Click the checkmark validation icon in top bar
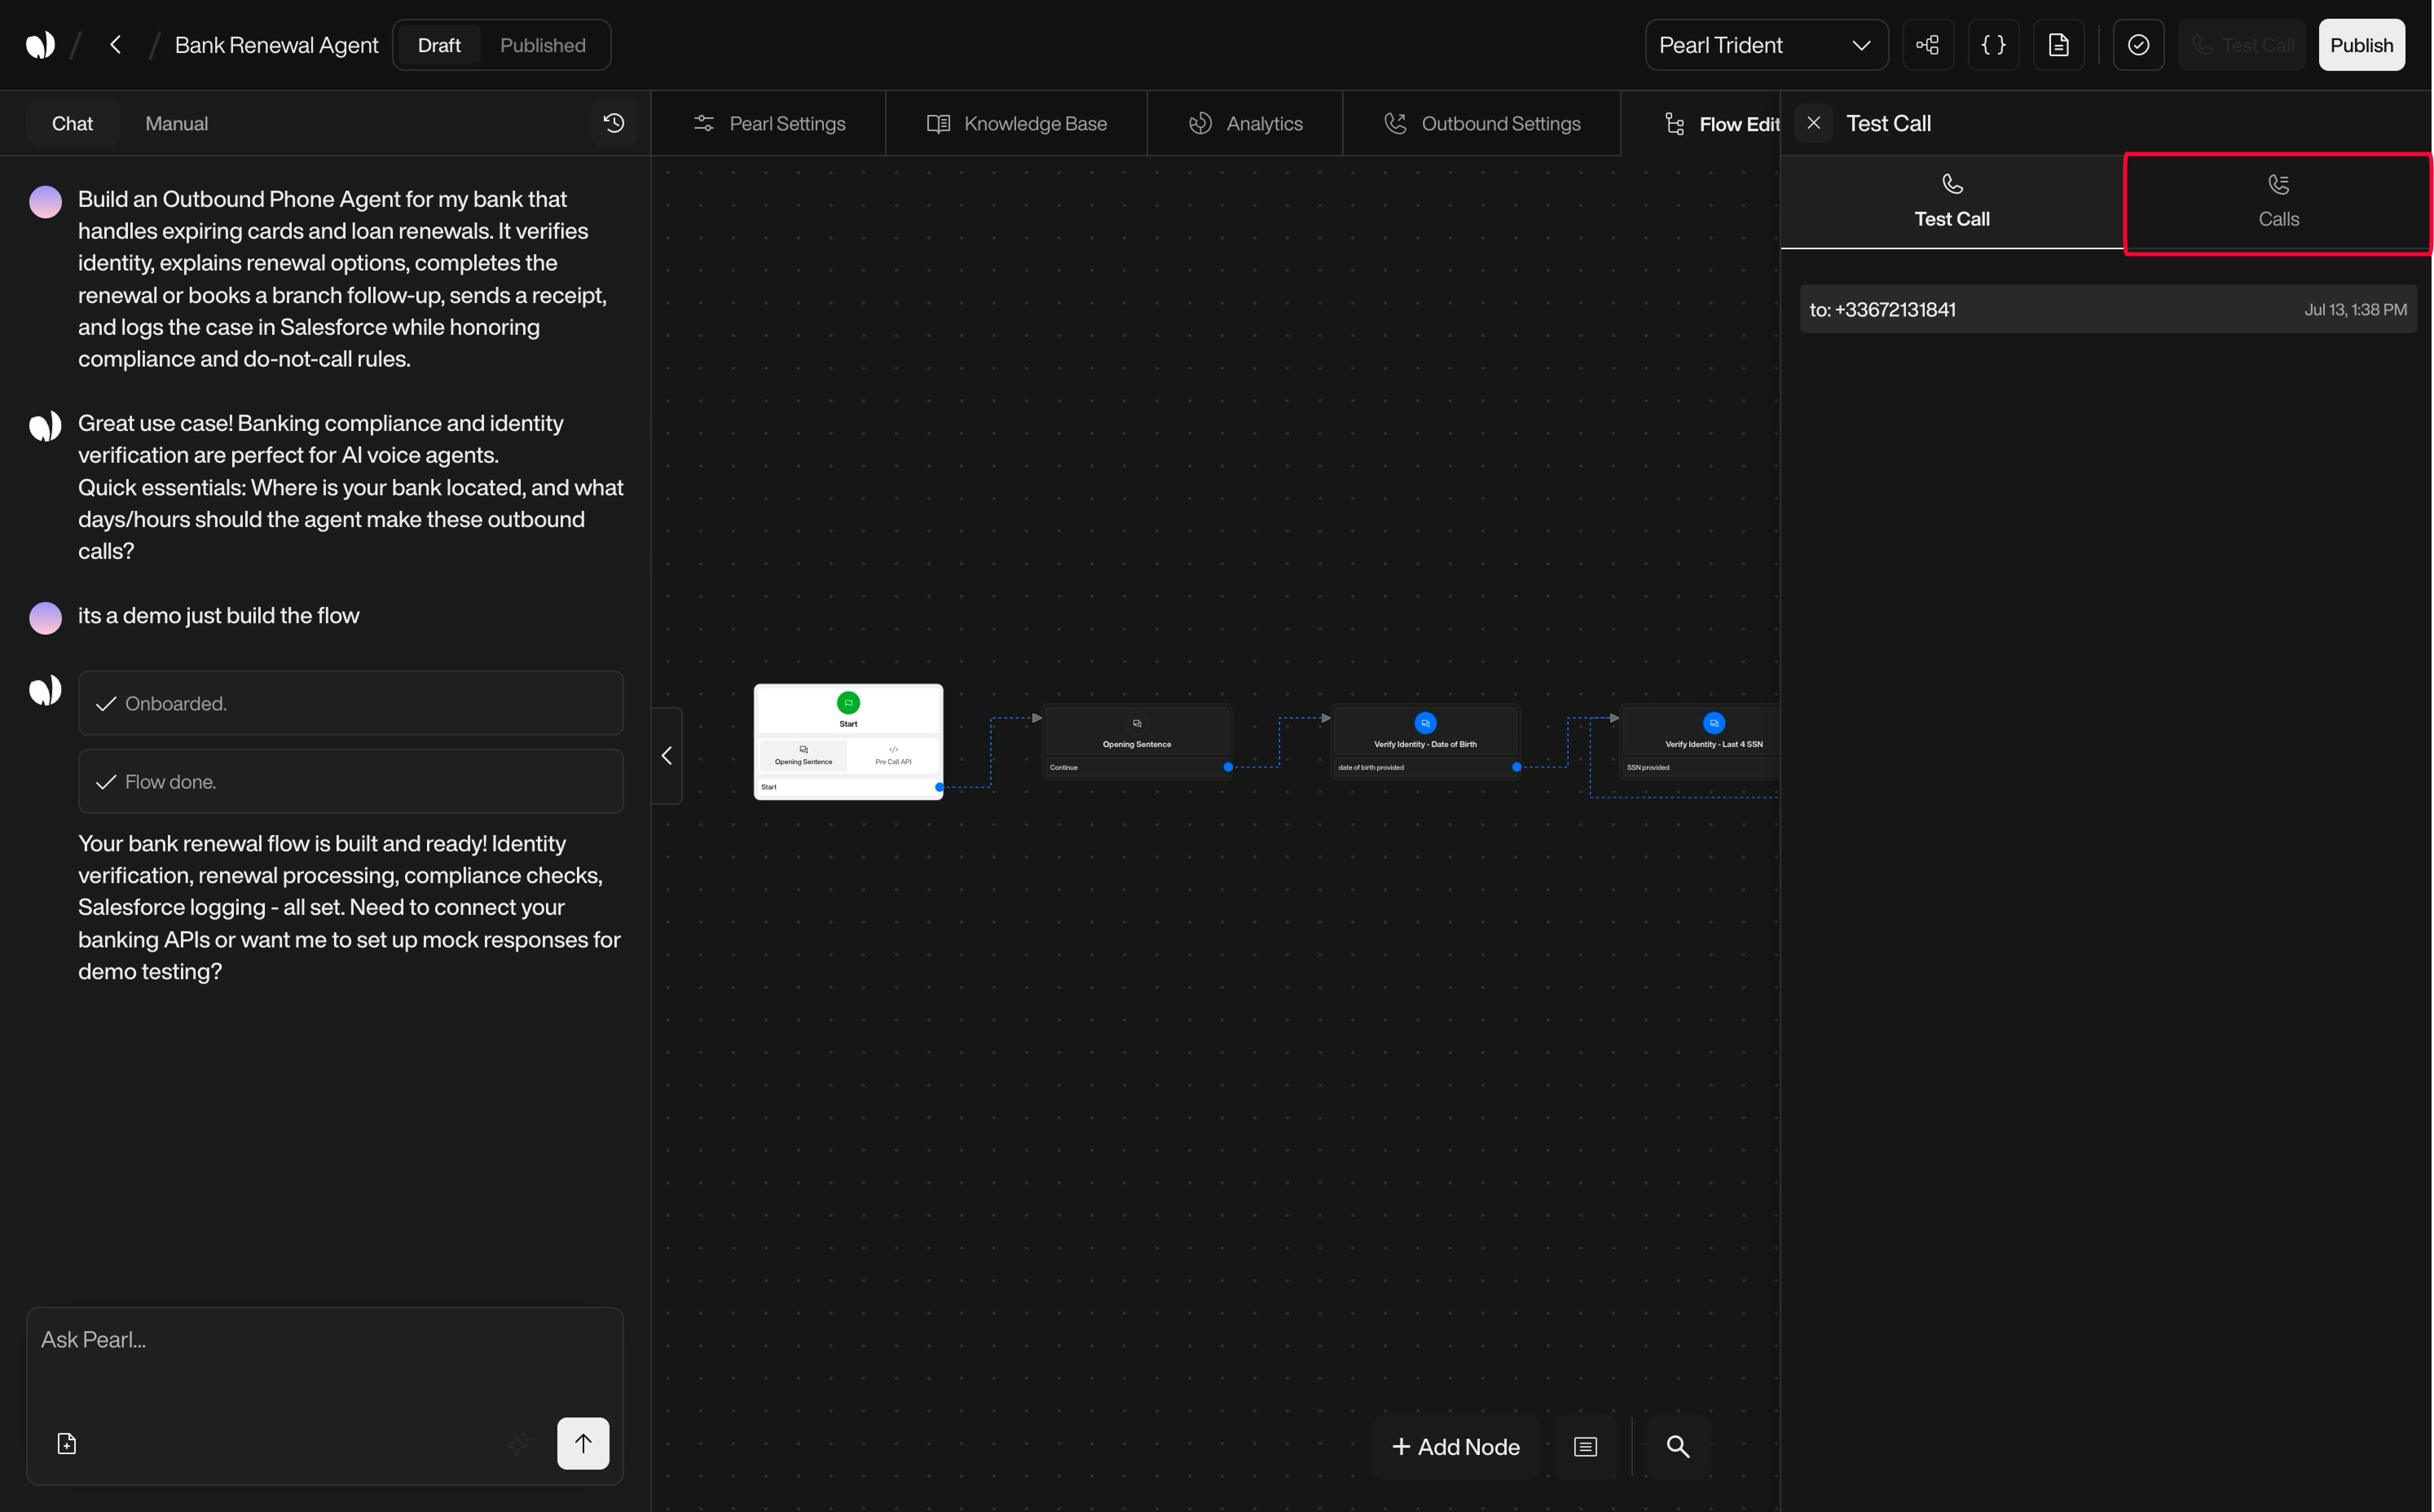2434x1512 pixels. coord(2138,44)
